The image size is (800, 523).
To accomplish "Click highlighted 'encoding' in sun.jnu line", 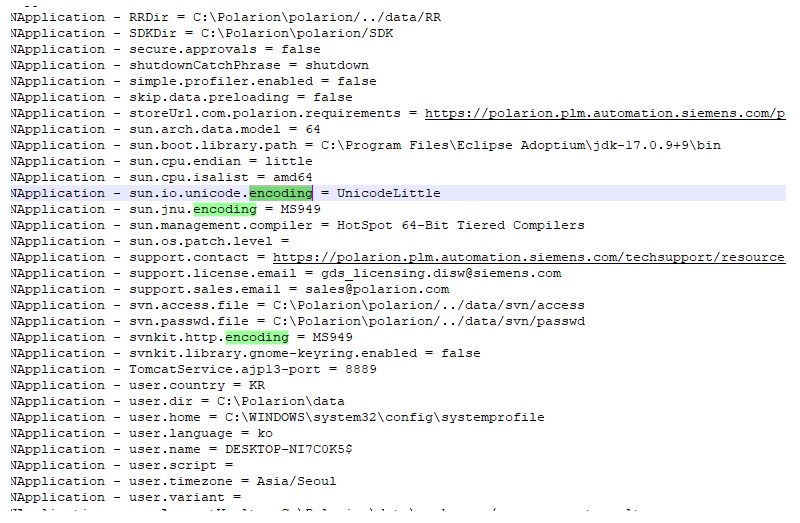I will click(225, 209).
